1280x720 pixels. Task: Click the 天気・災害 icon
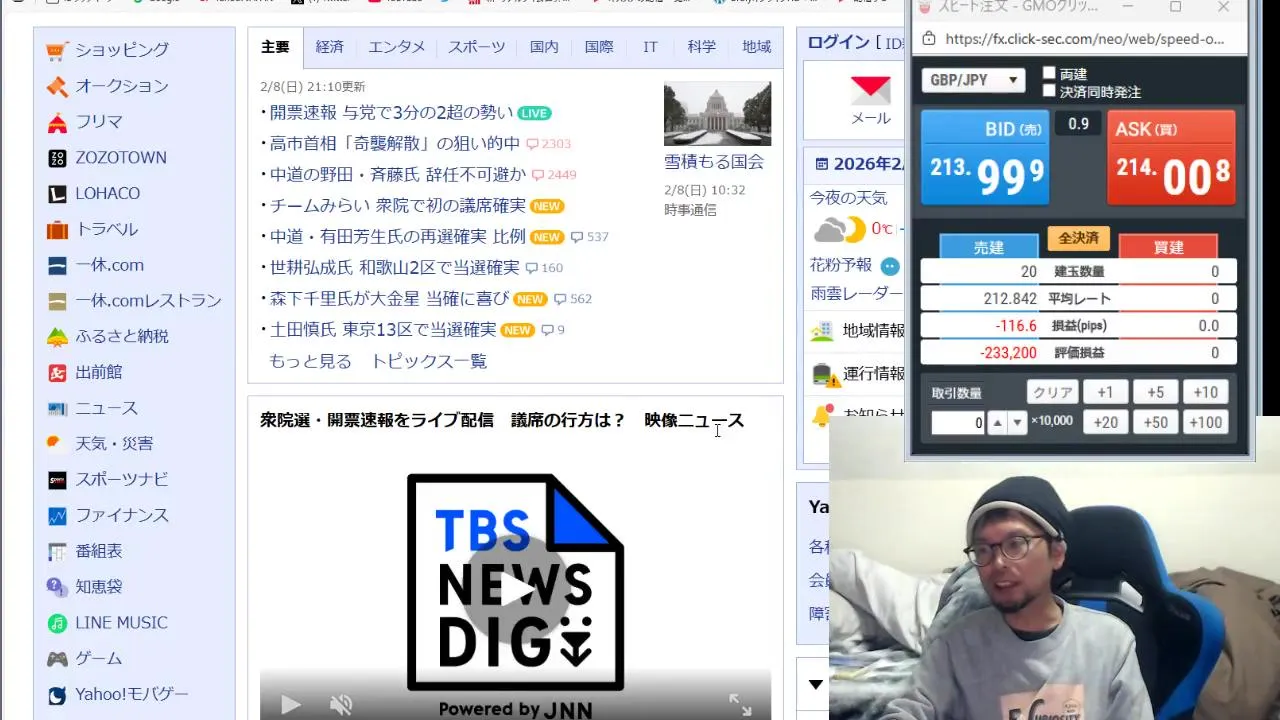57,444
